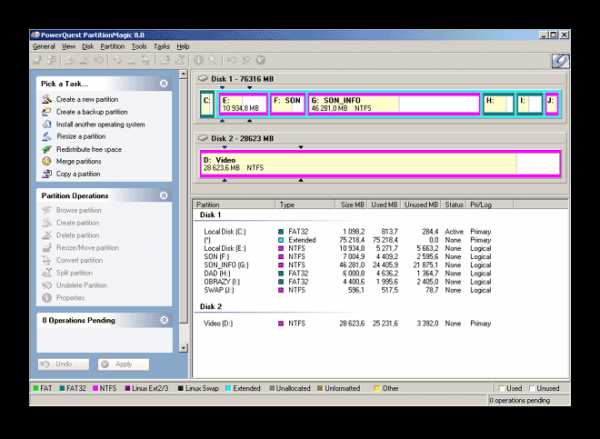Click the Resize a partition task icon
The width and height of the screenshot is (600, 439).
point(47,136)
